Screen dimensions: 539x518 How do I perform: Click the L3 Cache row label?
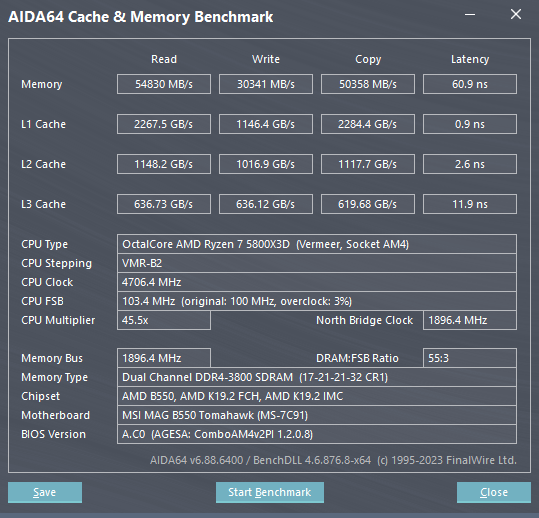click(x=43, y=204)
